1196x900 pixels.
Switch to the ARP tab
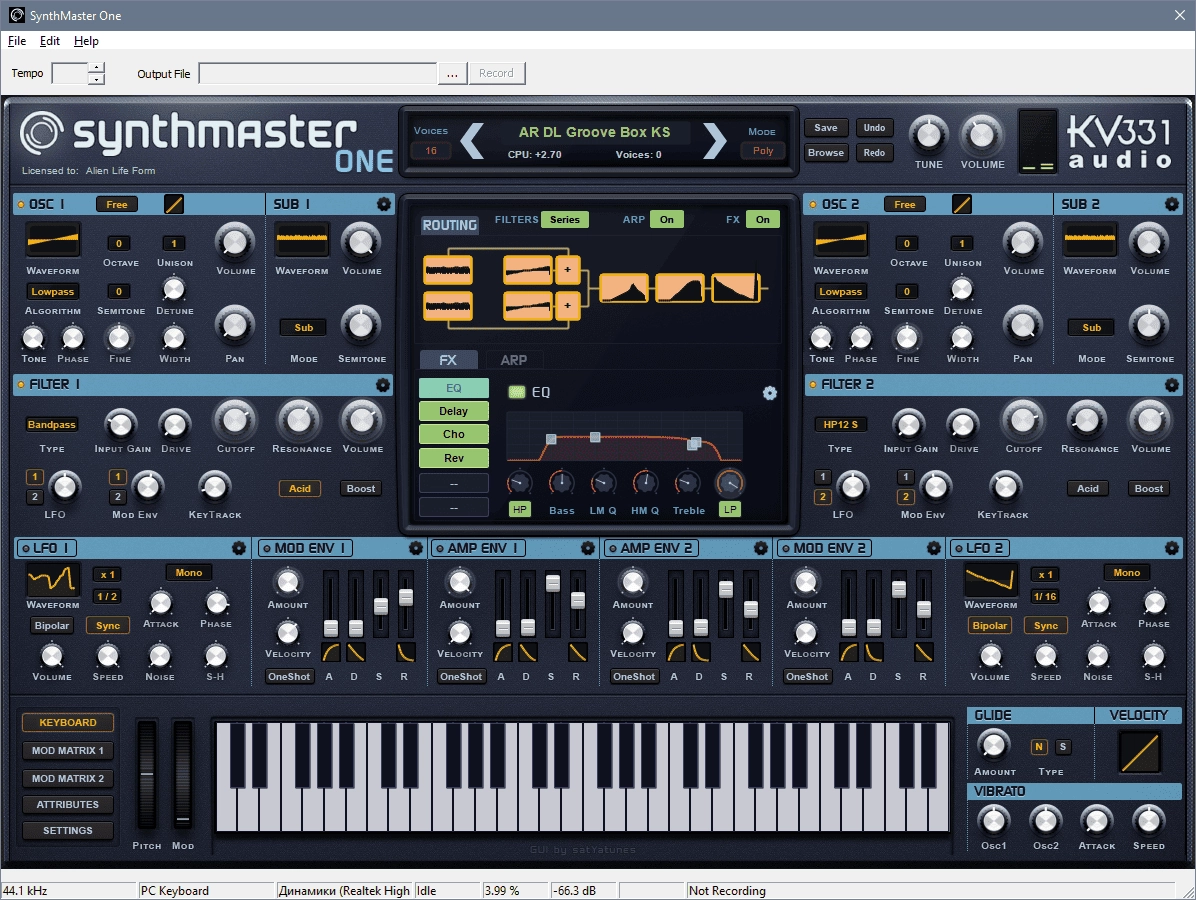click(x=513, y=360)
